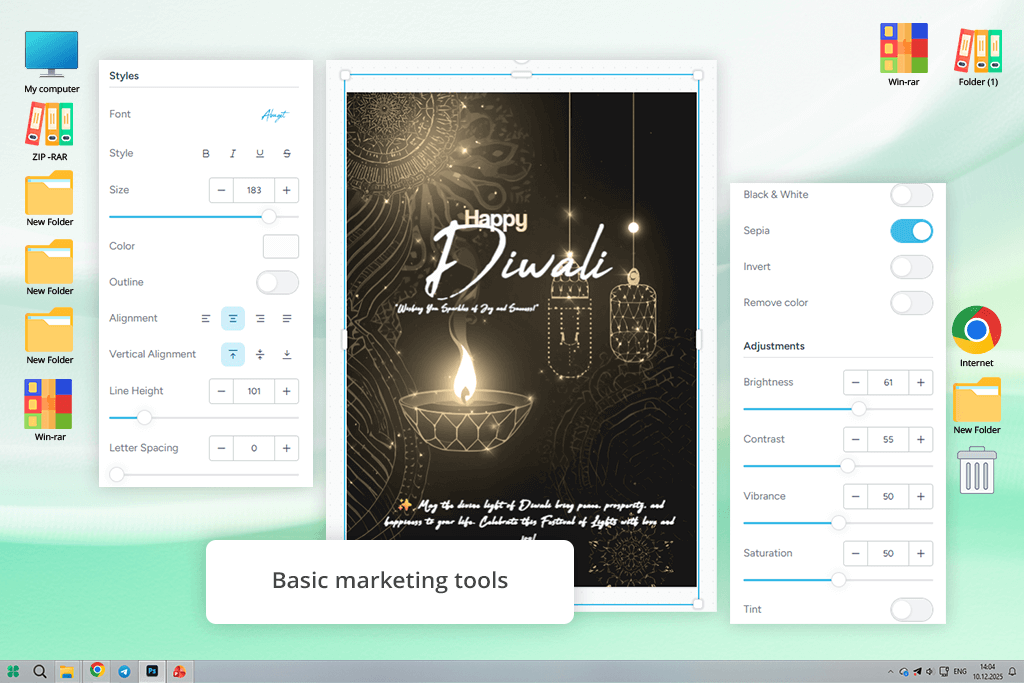Screen dimensions: 1024x683
Task: Select the Diwali script text on poster
Action: tap(519, 261)
